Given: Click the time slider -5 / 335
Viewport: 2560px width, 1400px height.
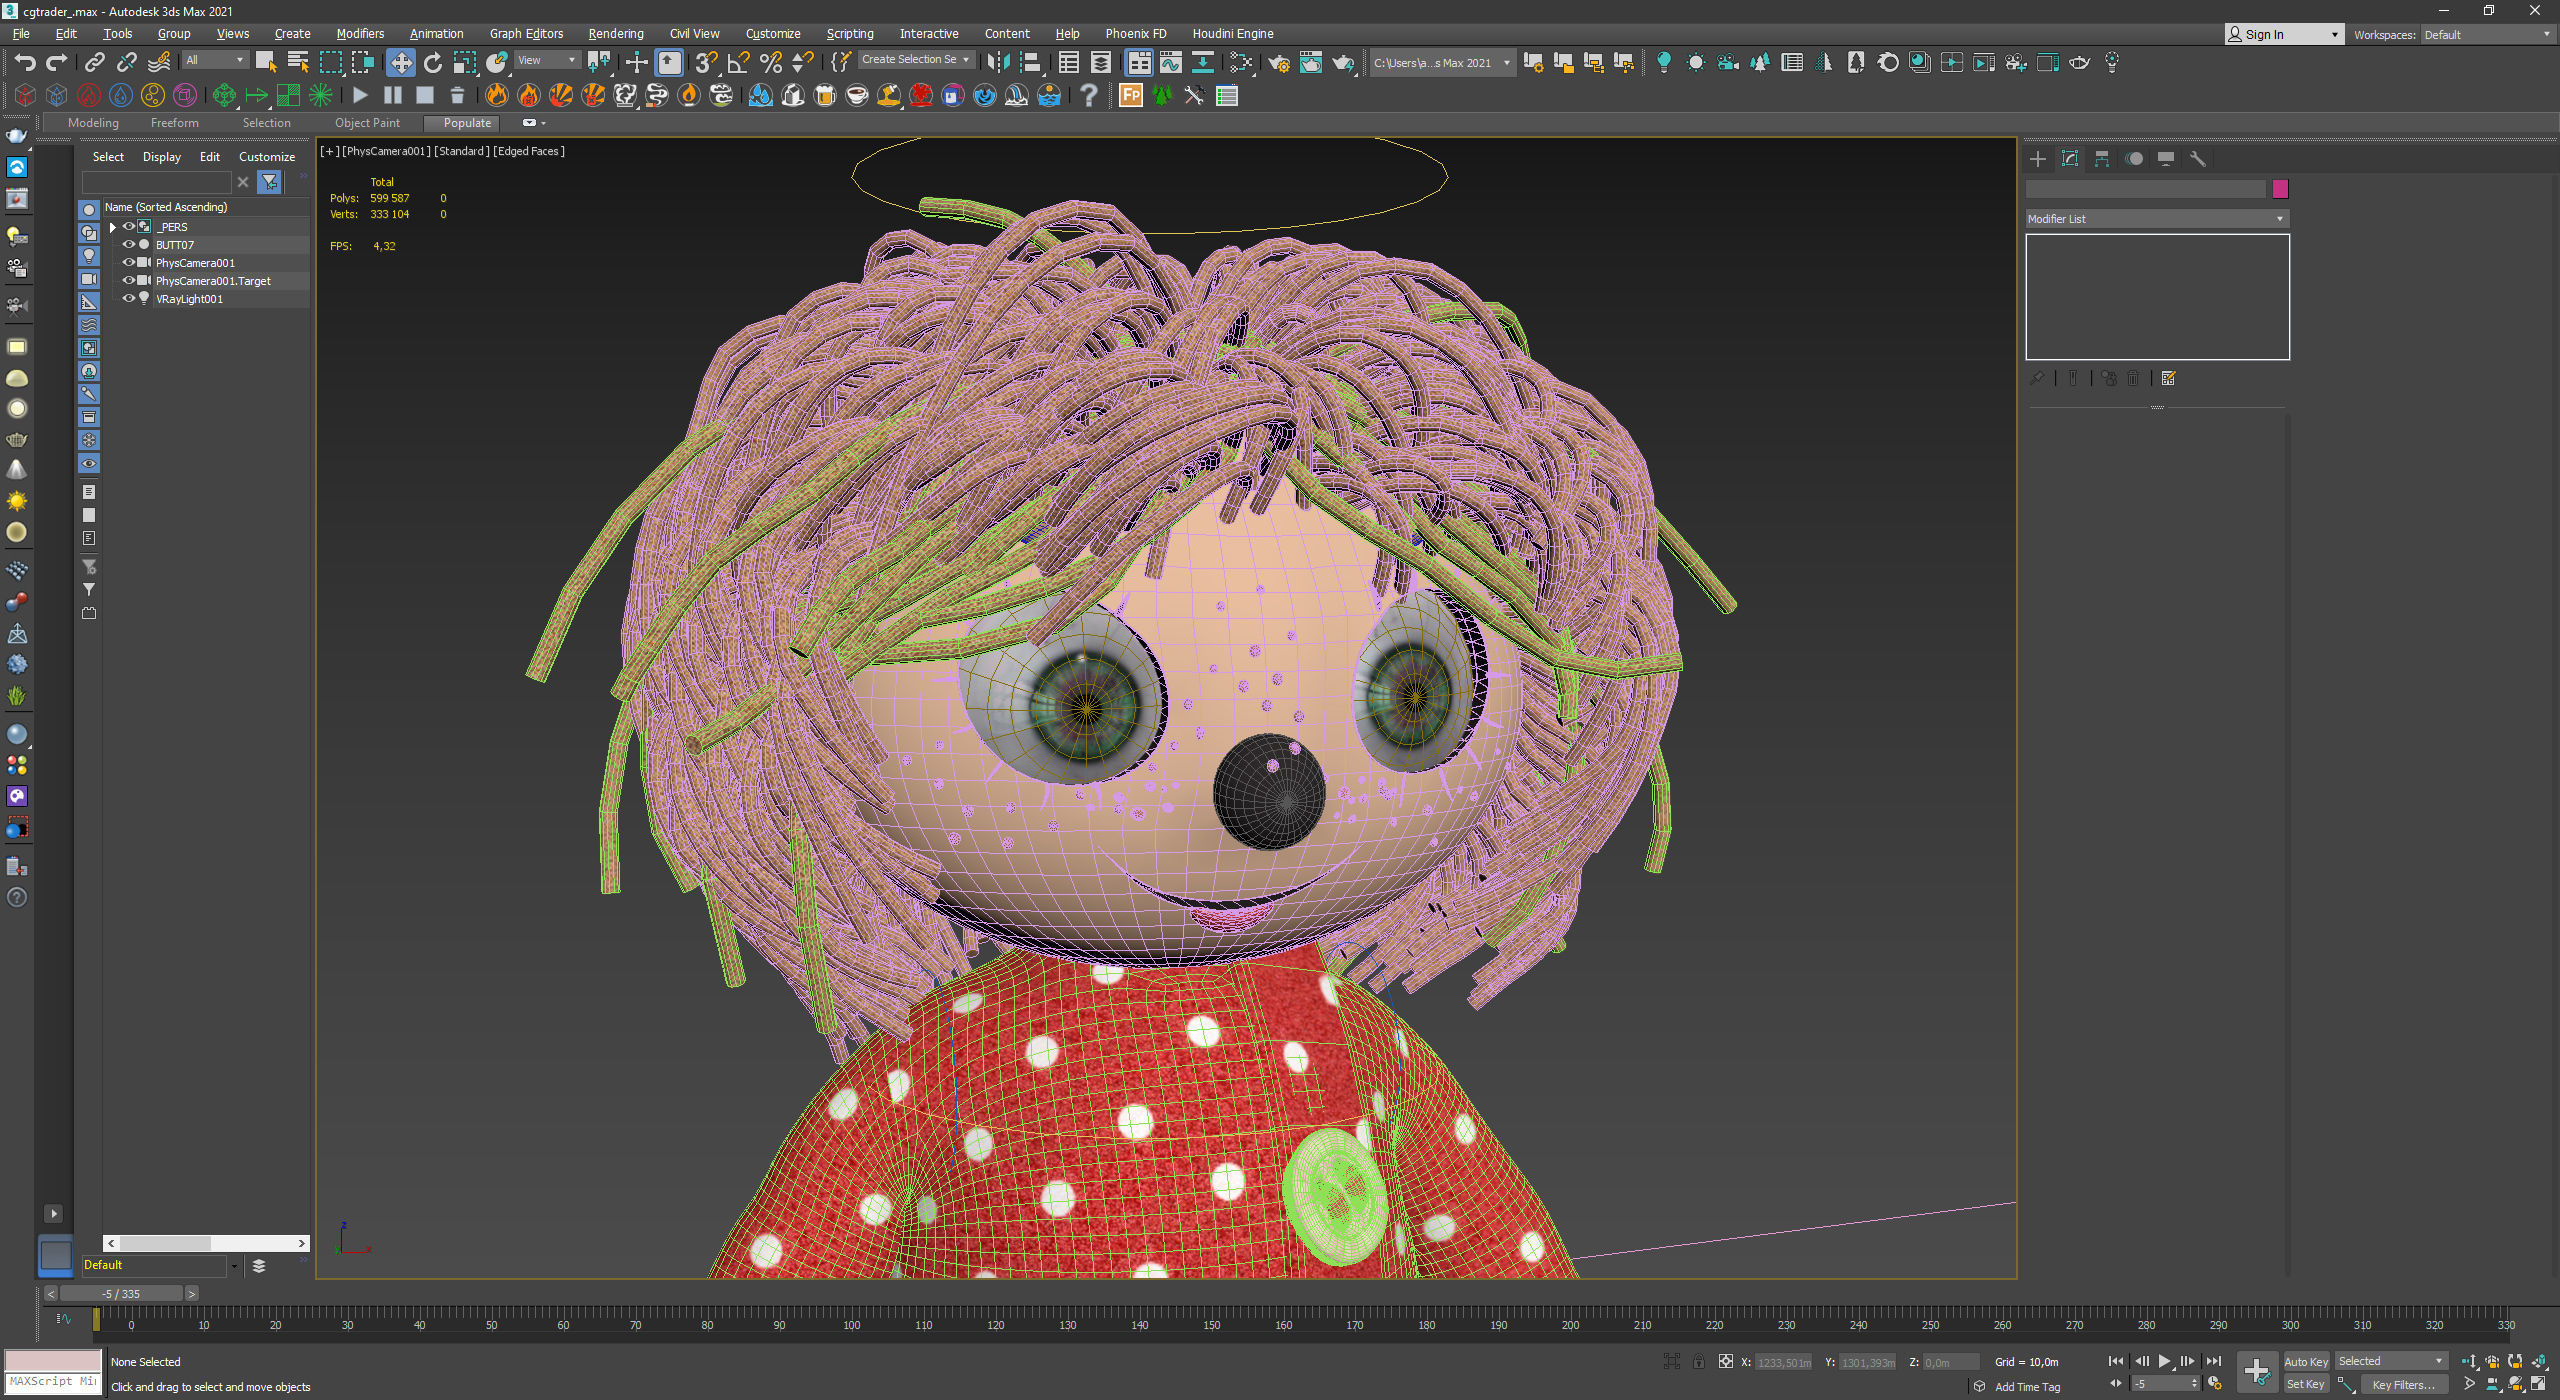Looking at the screenshot, I should pyautogui.click(x=121, y=1294).
